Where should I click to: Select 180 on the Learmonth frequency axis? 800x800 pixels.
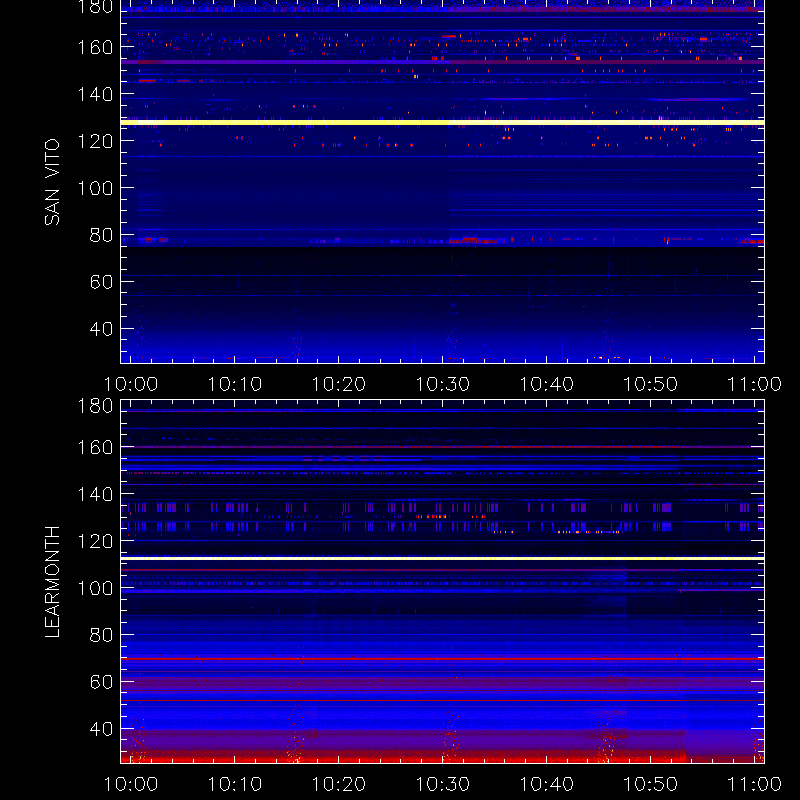pyautogui.click(x=95, y=406)
